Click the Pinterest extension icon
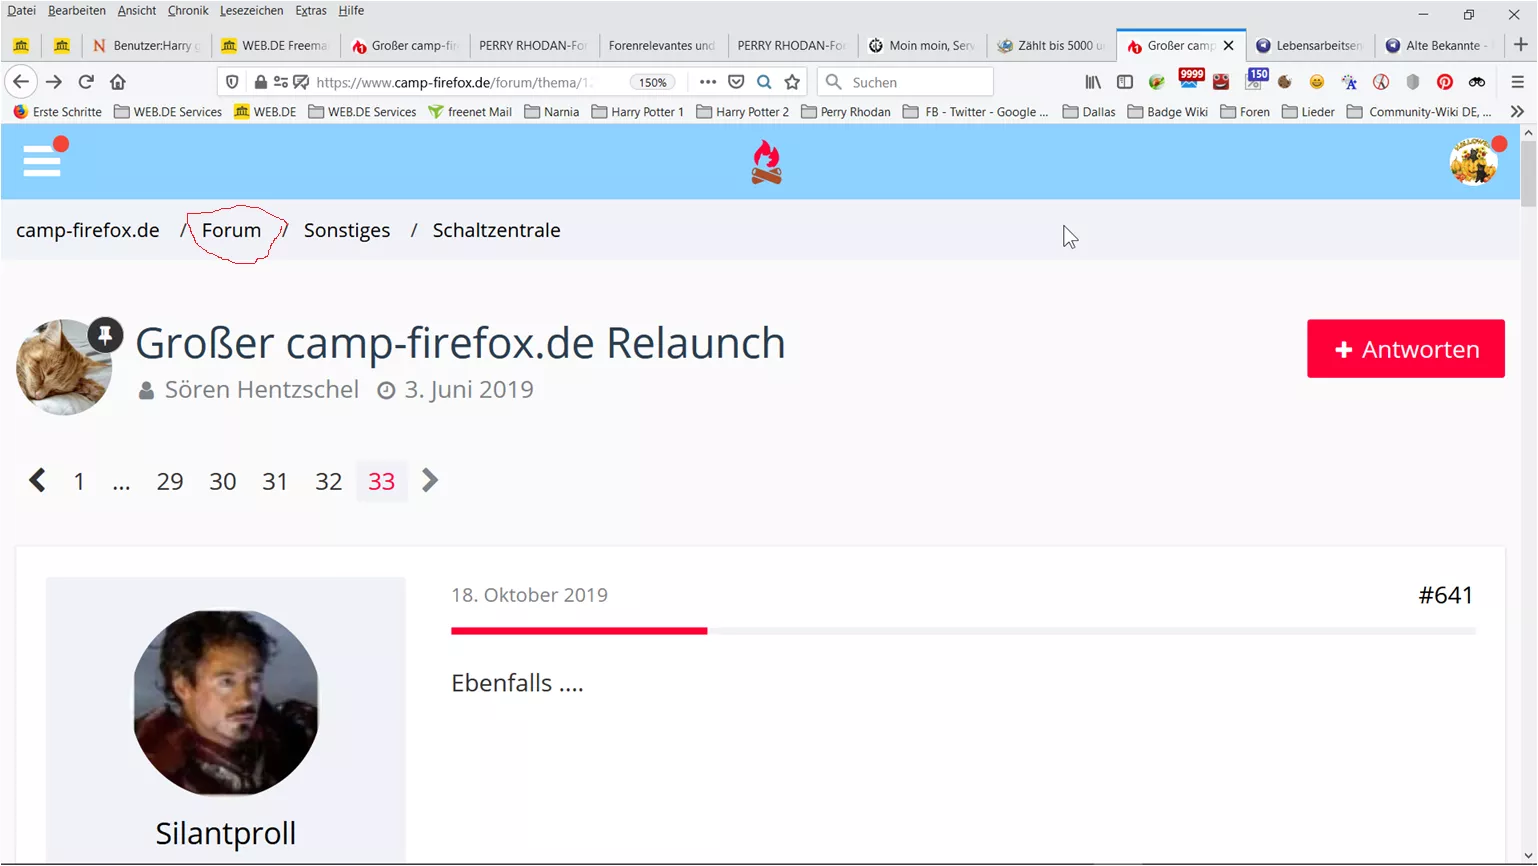Image resolution: width=1538 pixels, height=866 pixels. [x=1445, y=82]
